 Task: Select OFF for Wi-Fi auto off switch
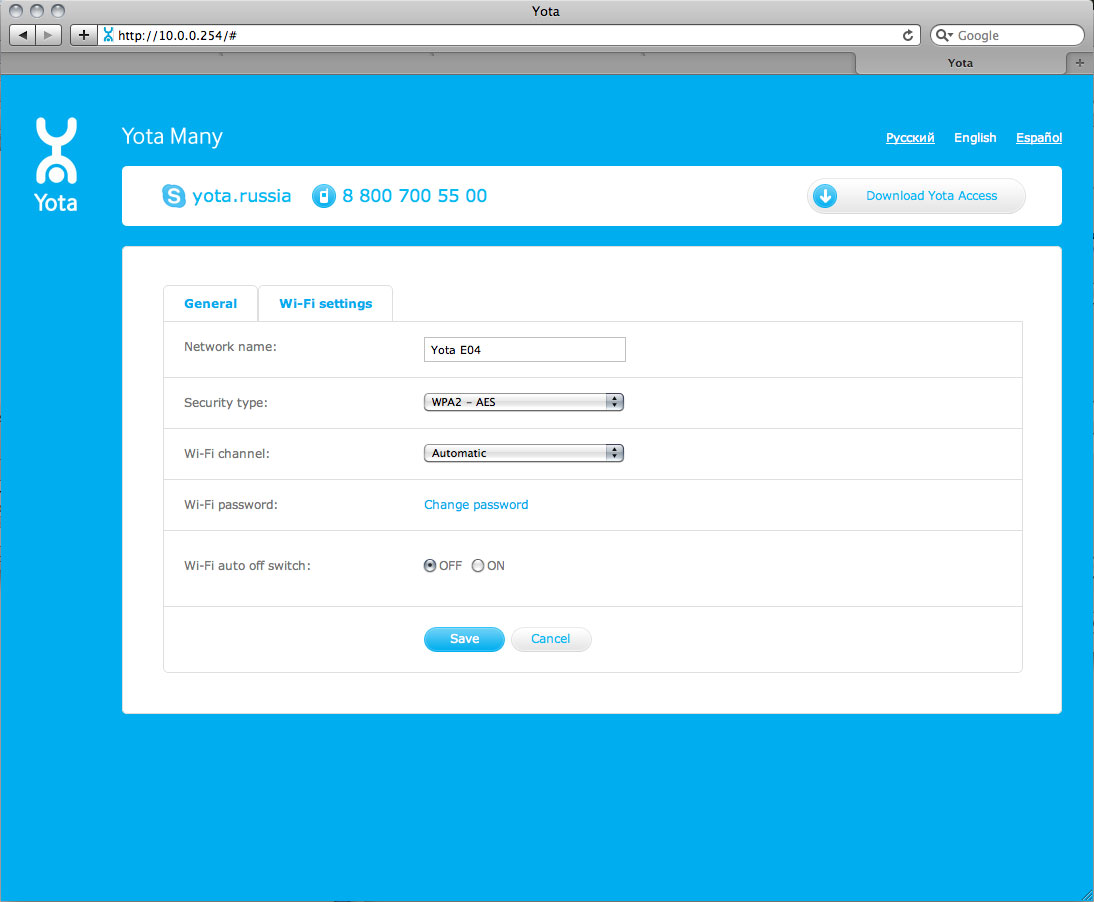[x=430, y=566]
